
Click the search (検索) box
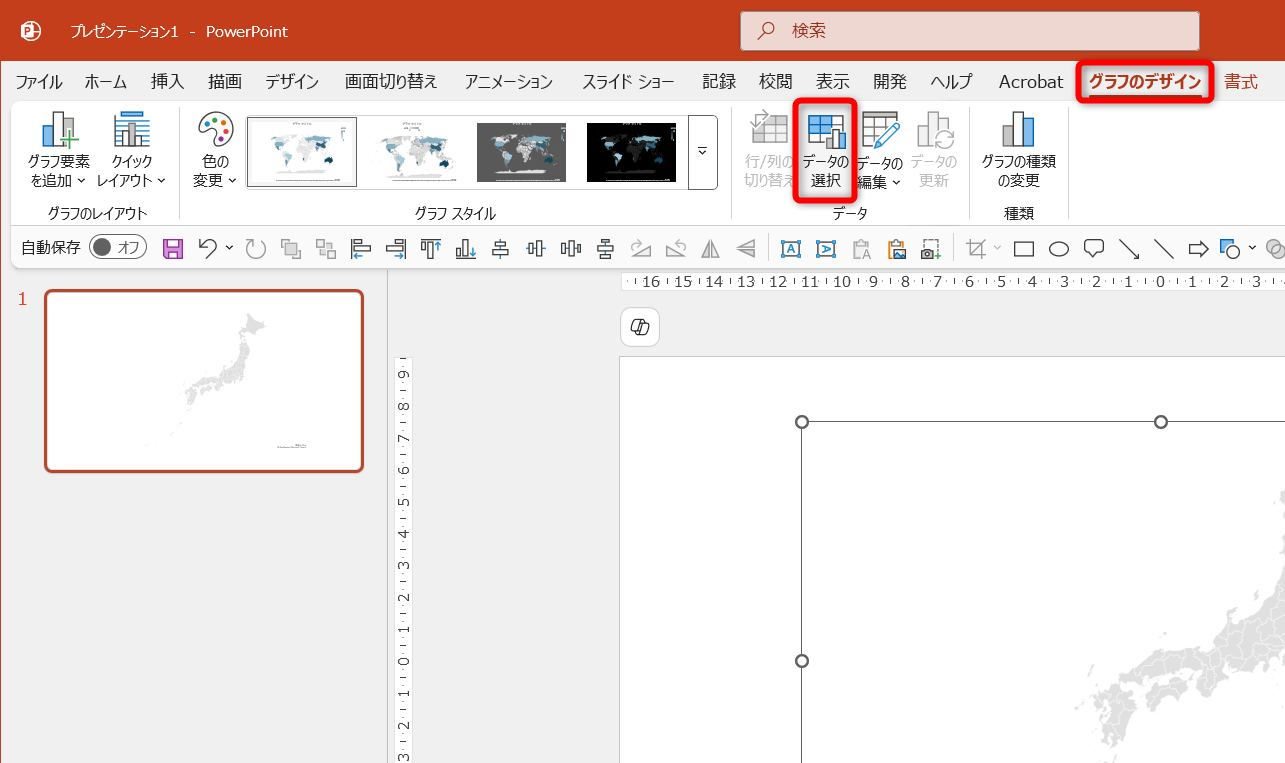[969, 31]
